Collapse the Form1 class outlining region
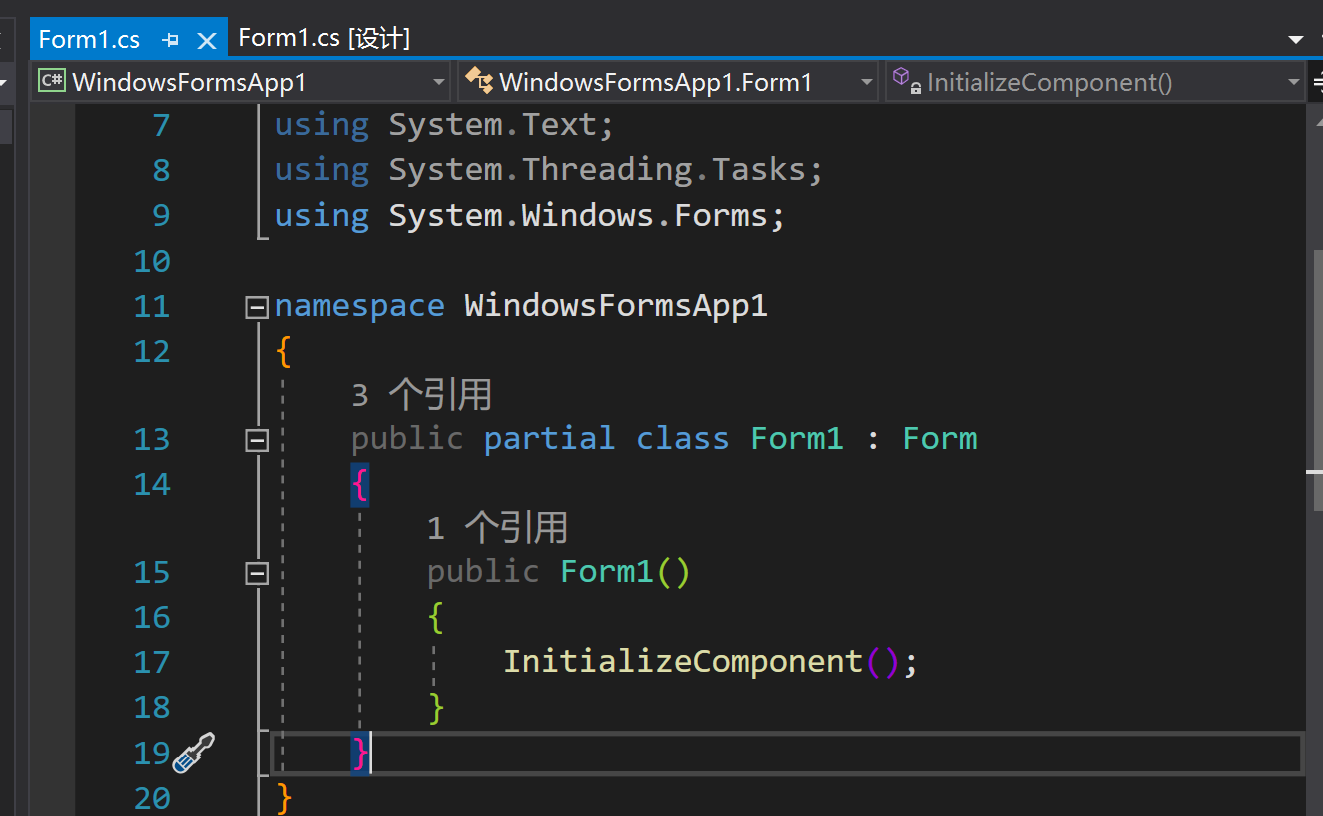Screen dimensions: 1323x816 [257, 440]
